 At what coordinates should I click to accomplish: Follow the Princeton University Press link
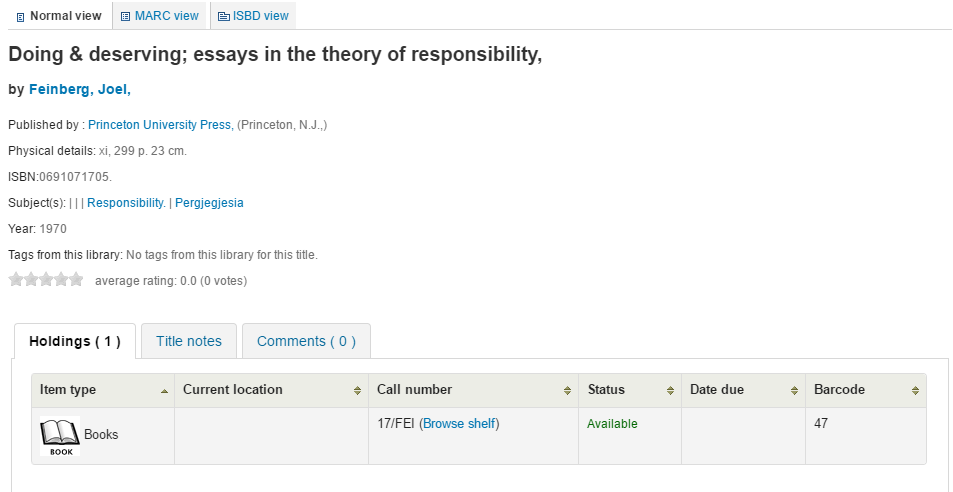[160, 125]
